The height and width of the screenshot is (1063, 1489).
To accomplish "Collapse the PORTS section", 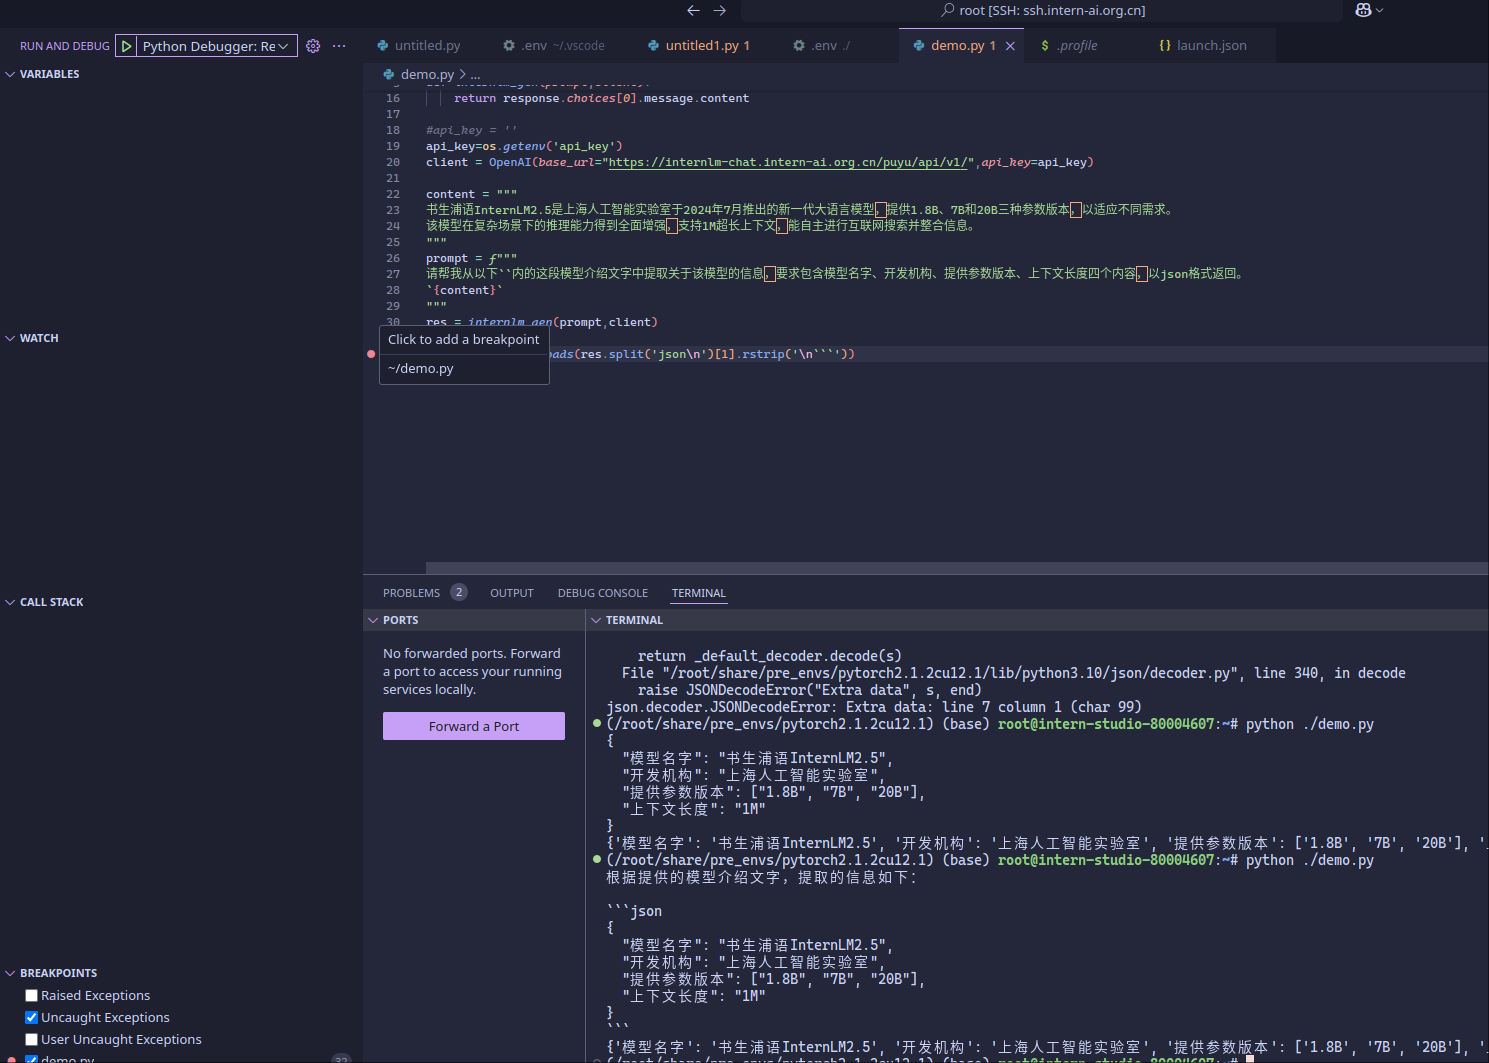I will 400,620.
